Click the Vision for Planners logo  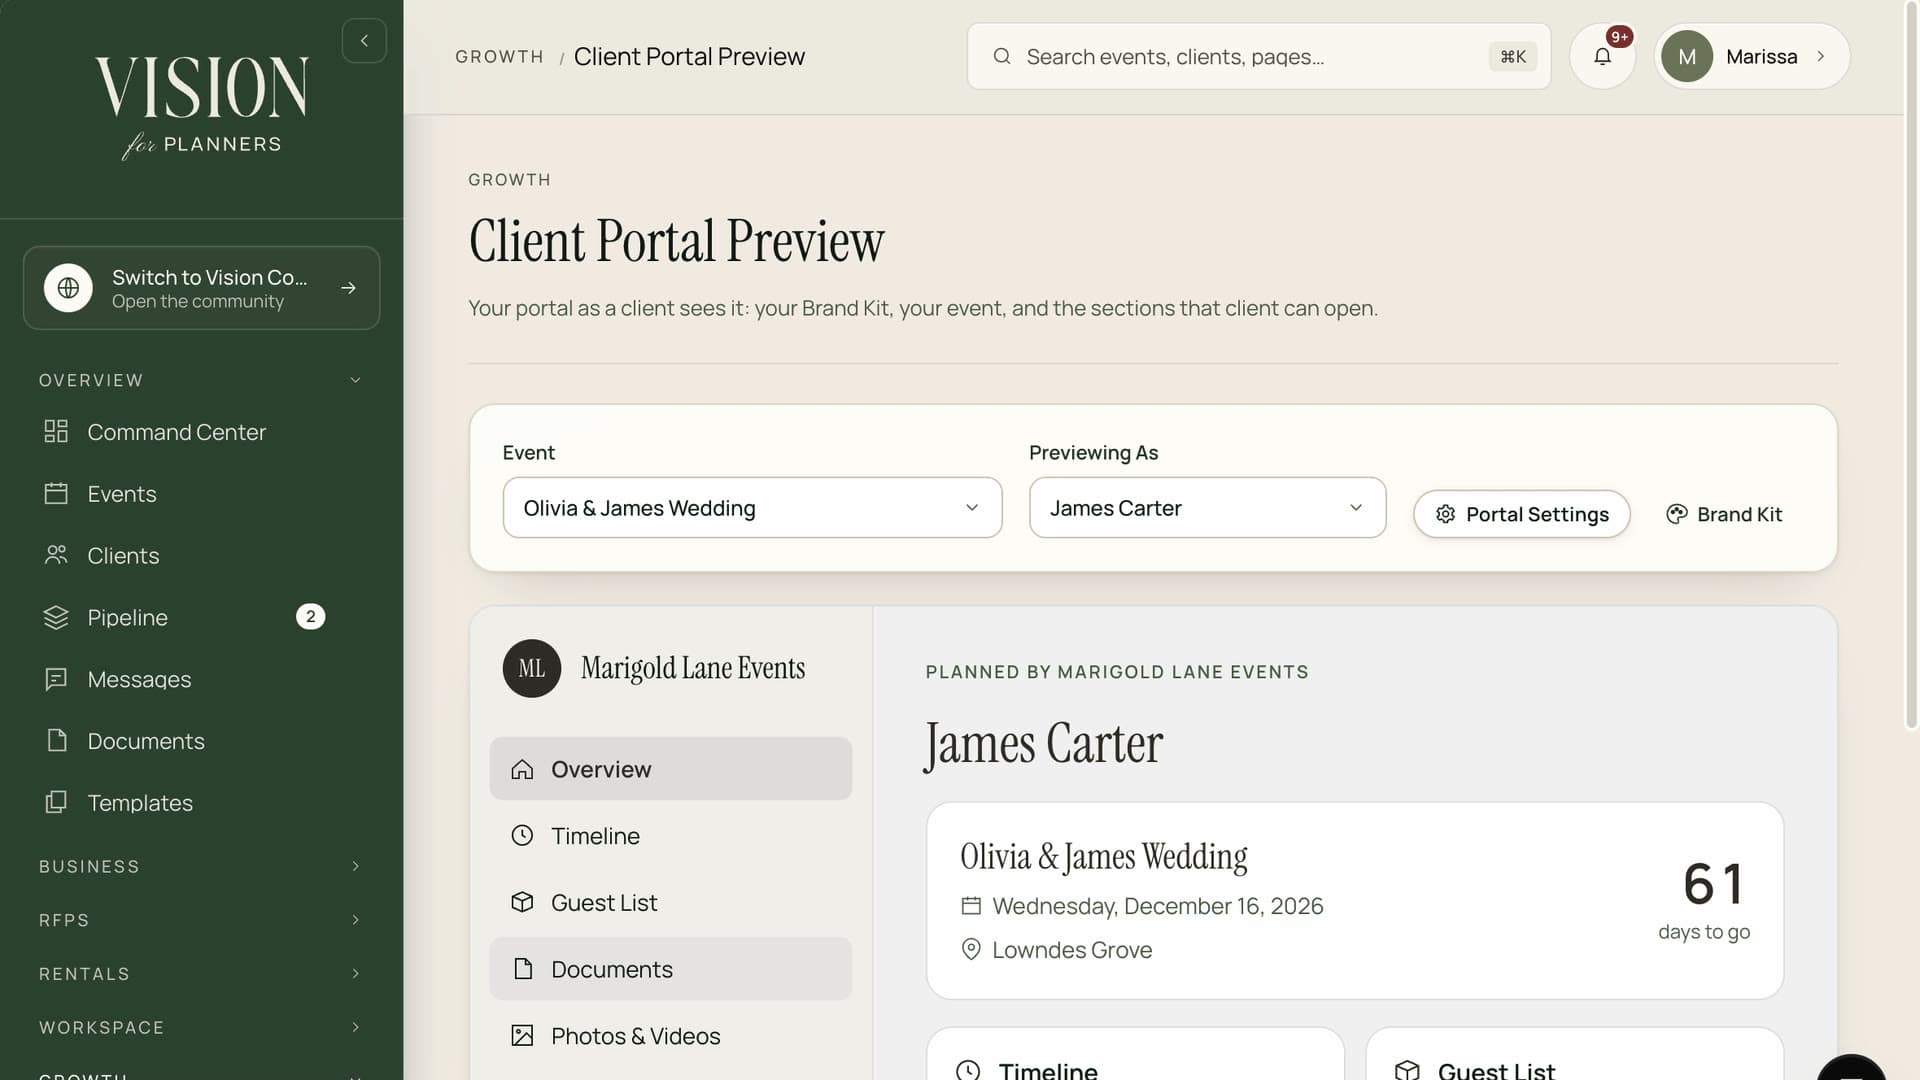click(x=201, y=107)
